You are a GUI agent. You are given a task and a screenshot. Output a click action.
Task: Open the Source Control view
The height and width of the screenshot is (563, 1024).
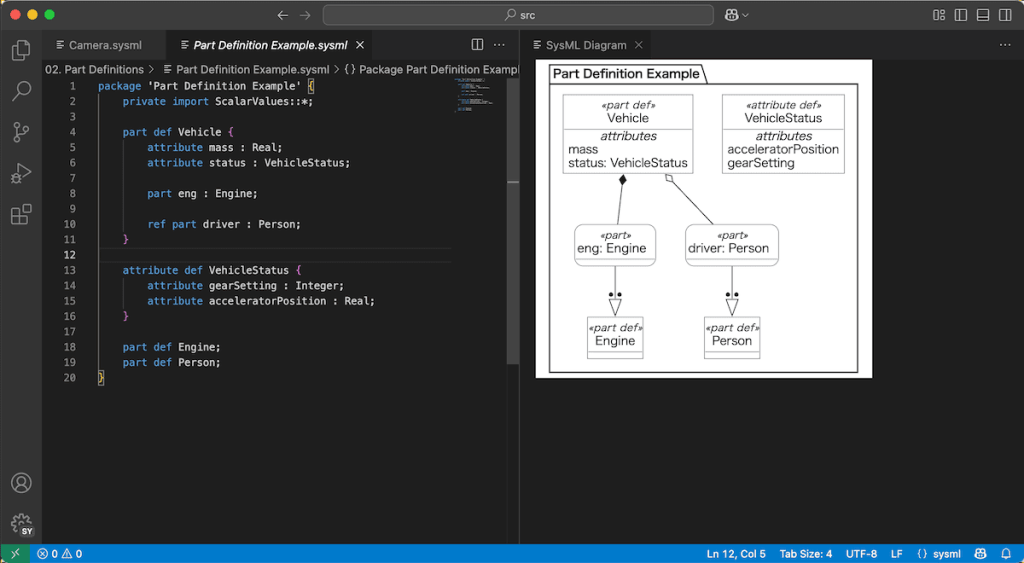coord(21,132)
